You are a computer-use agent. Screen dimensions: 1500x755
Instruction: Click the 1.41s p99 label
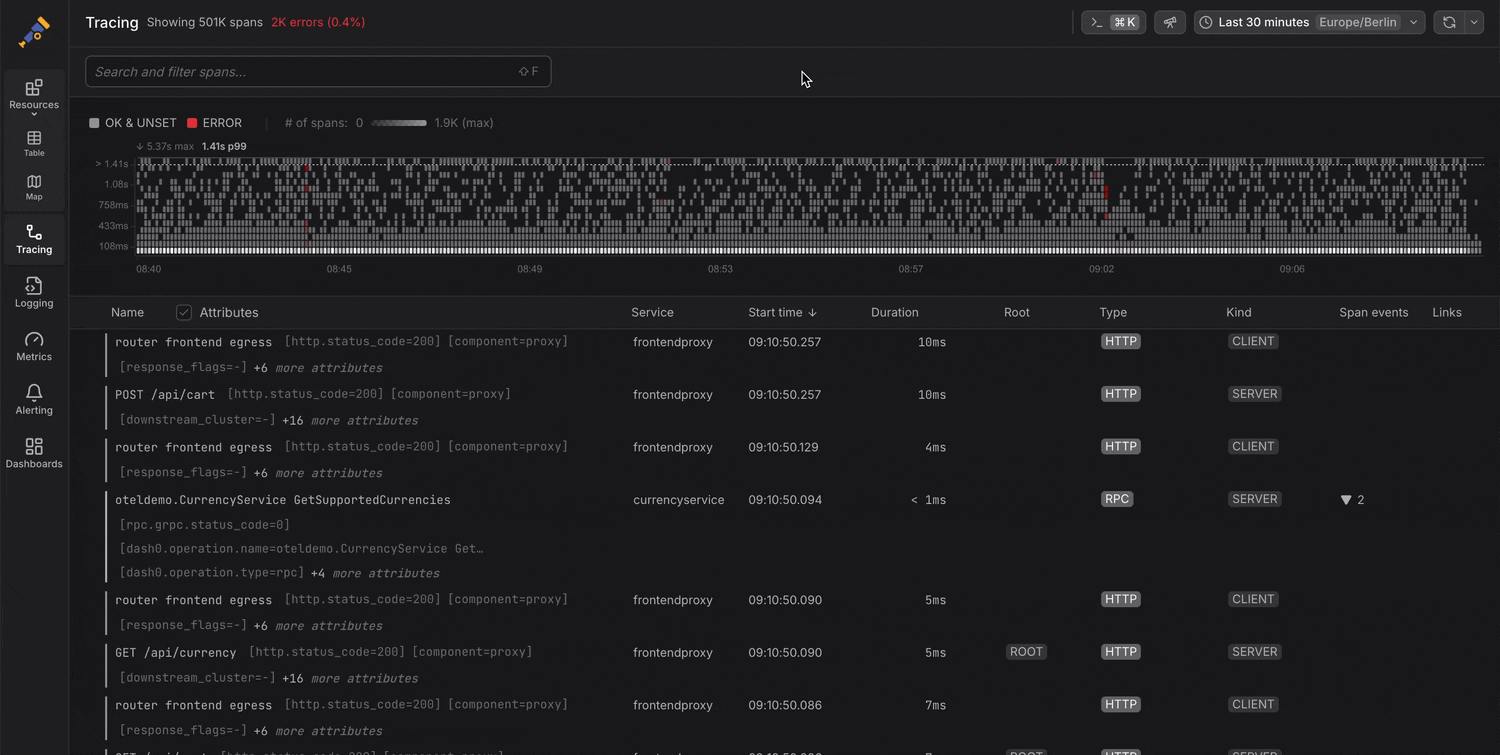[224, 146]
